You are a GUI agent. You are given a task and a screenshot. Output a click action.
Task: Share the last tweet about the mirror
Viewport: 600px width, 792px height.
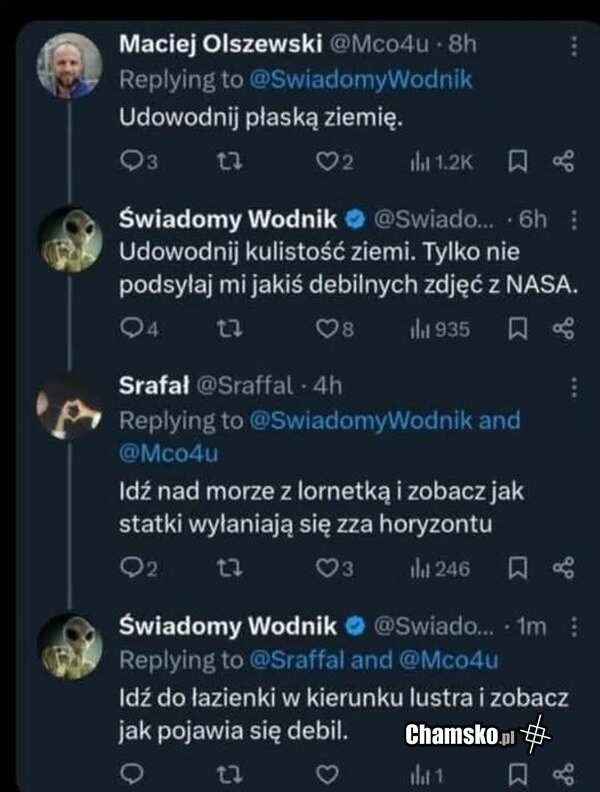[x=563, y=773]
